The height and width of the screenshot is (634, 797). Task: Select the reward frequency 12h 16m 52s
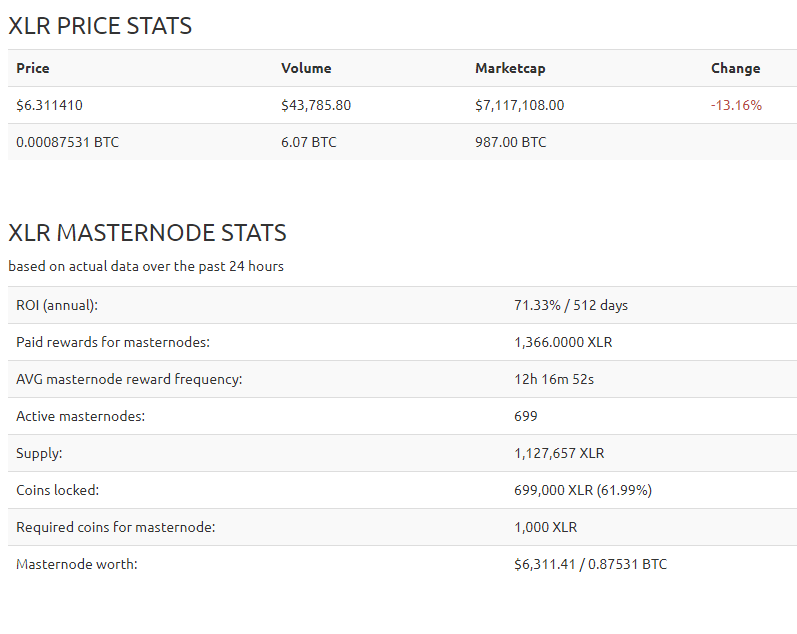click(x=554, y=379)
